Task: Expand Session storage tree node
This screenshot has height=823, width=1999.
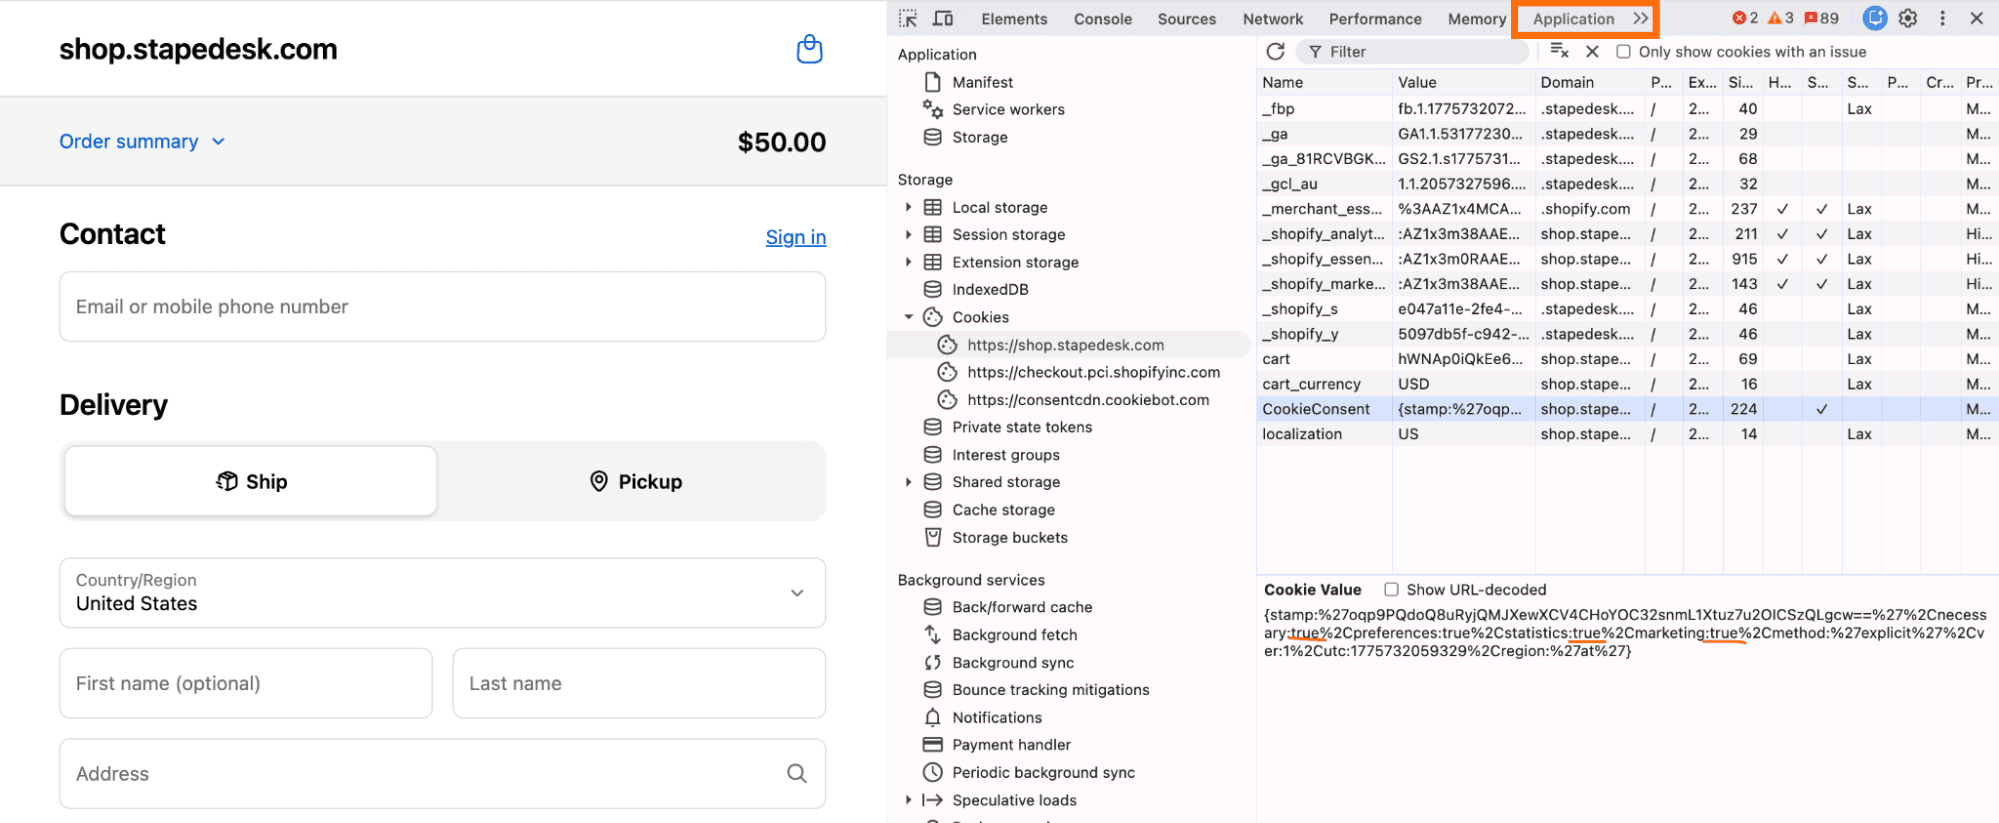Action: 908,234
